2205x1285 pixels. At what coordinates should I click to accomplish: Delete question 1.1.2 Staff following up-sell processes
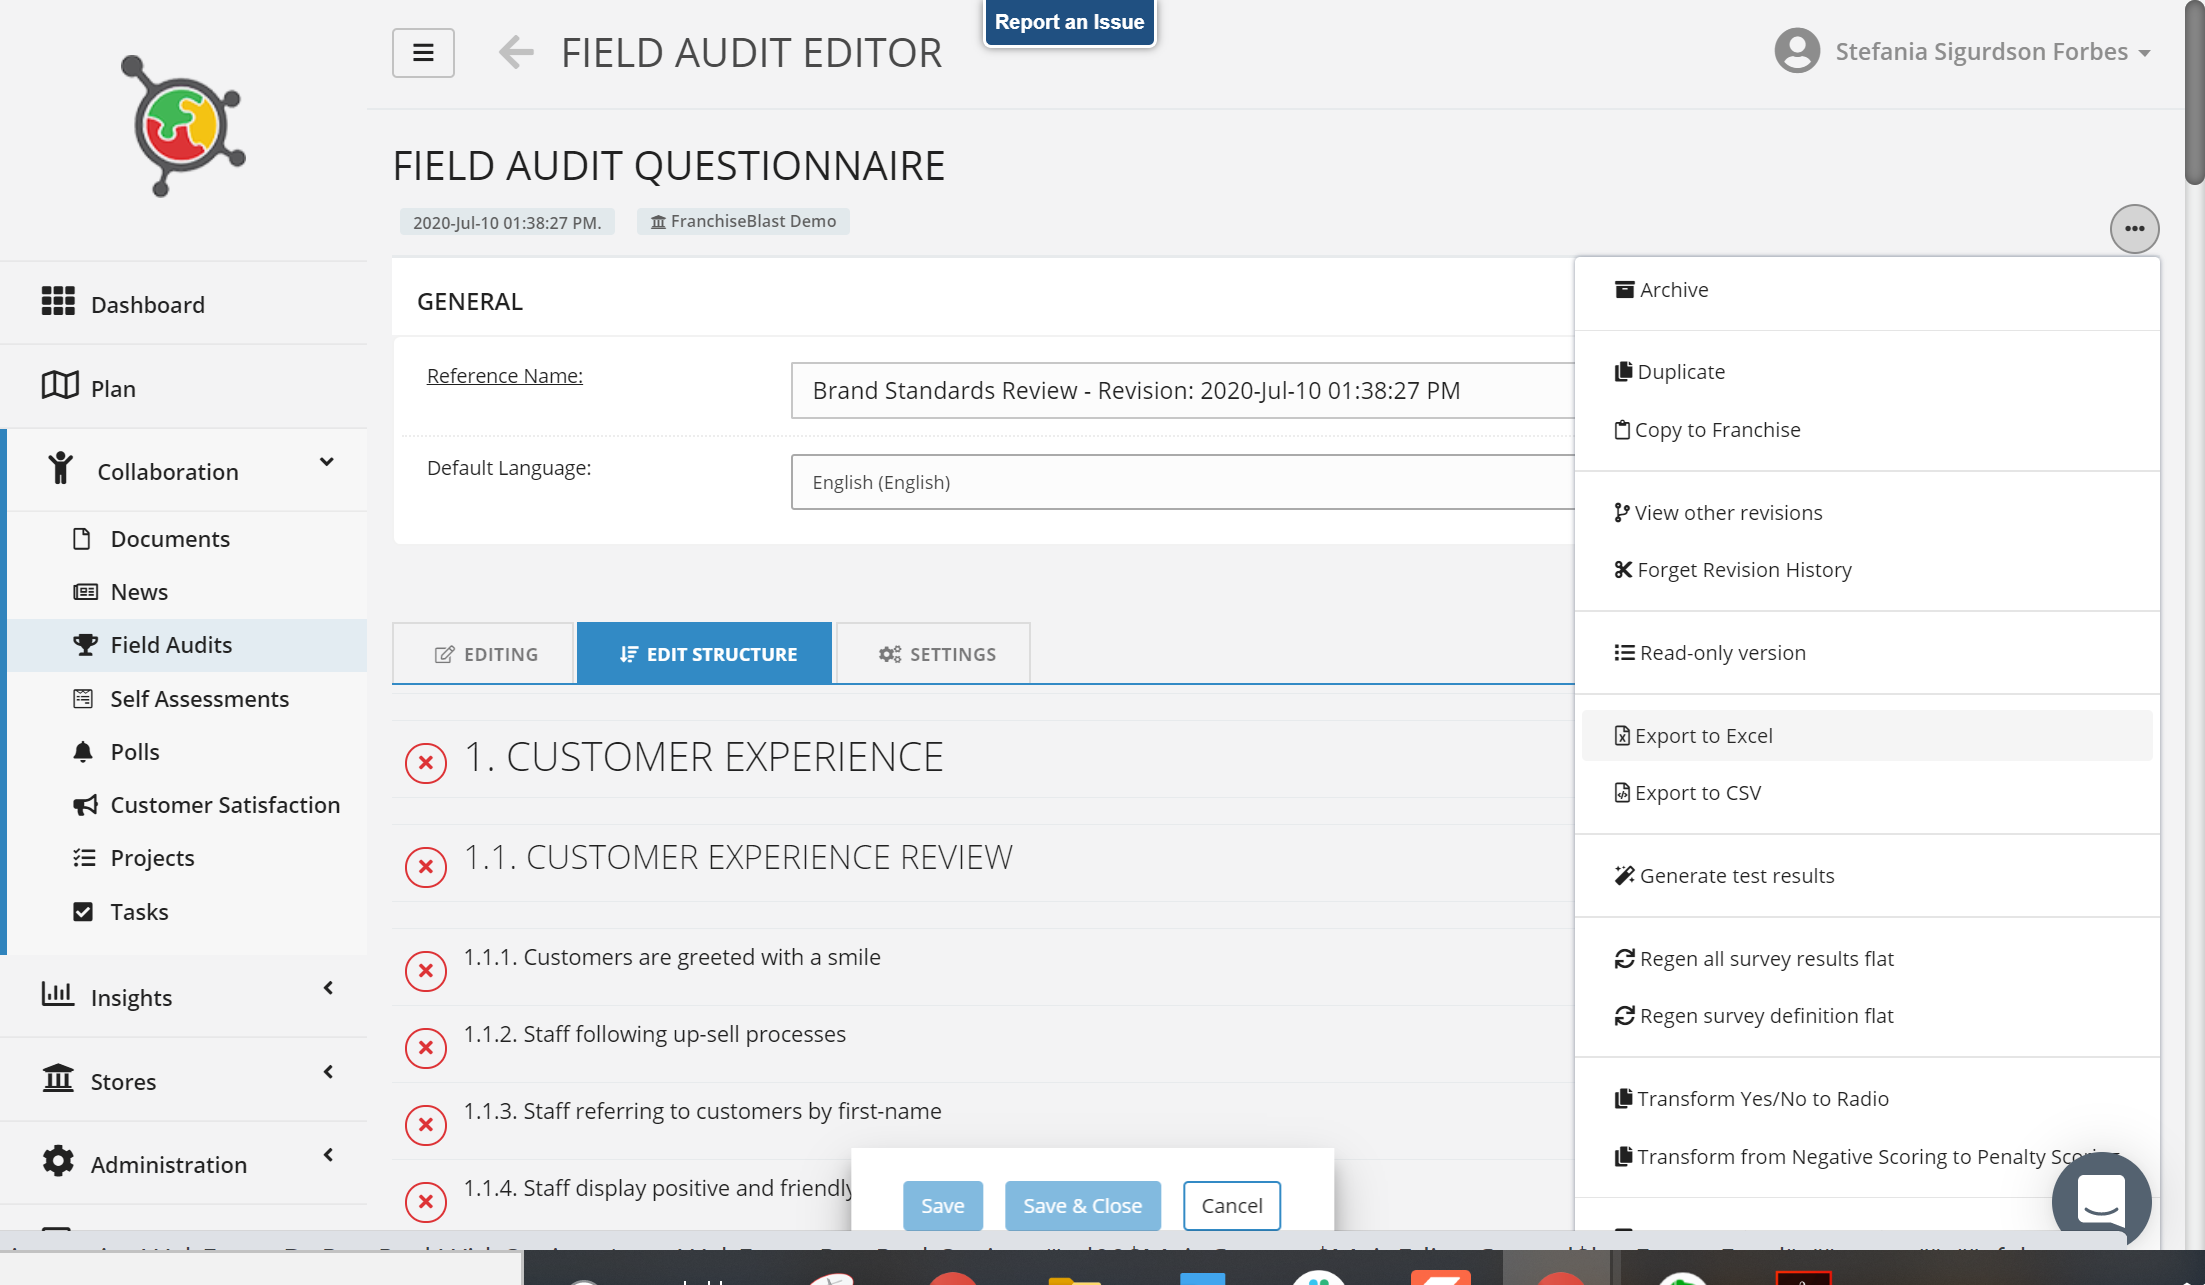[426, 1048]
